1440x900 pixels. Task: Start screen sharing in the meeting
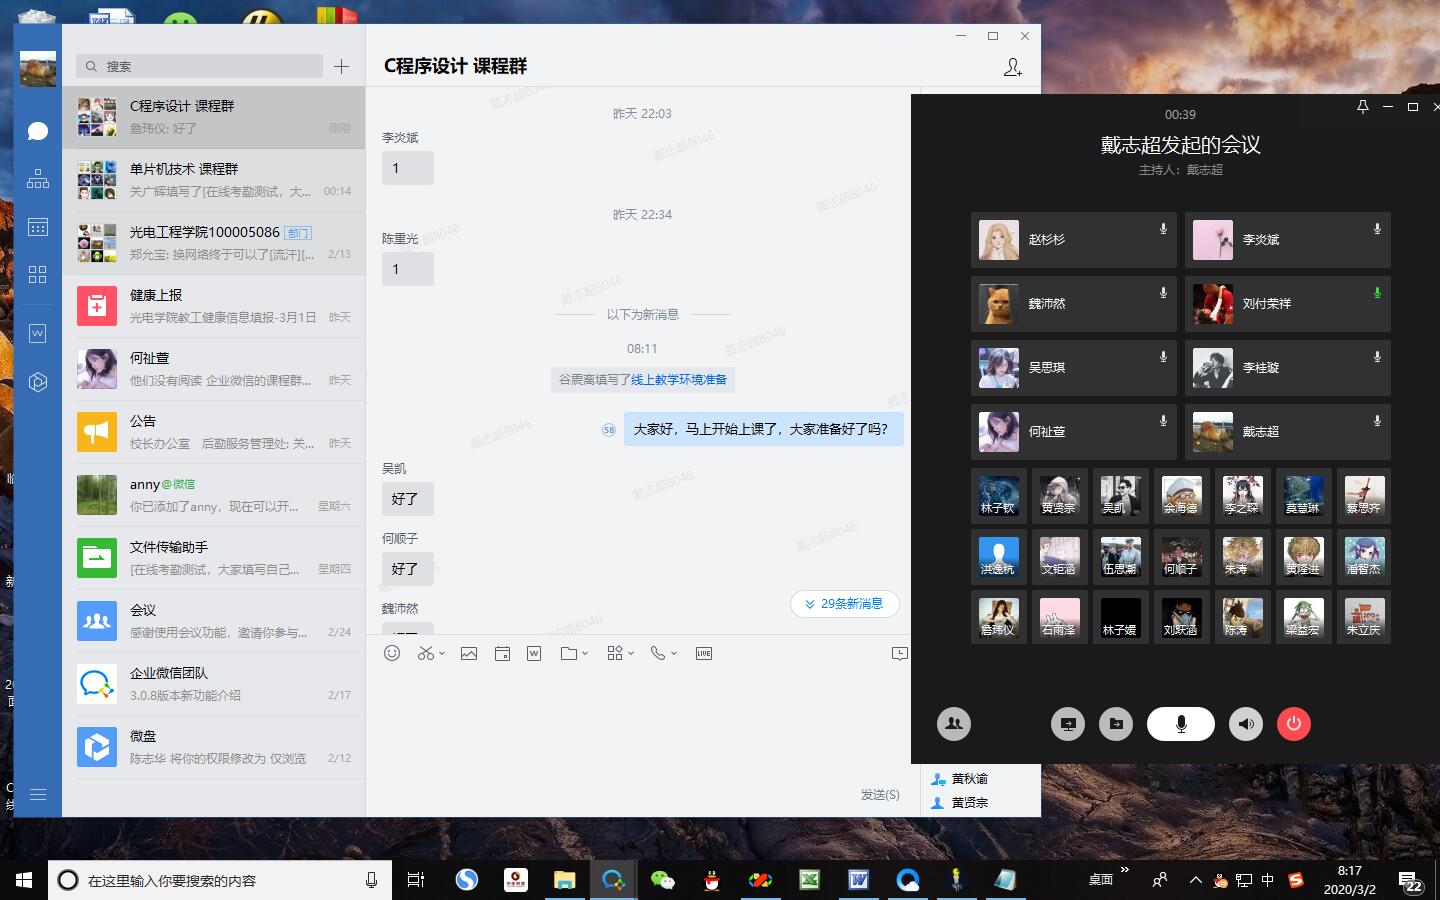pyautogui.click(x=1067, y=724)
